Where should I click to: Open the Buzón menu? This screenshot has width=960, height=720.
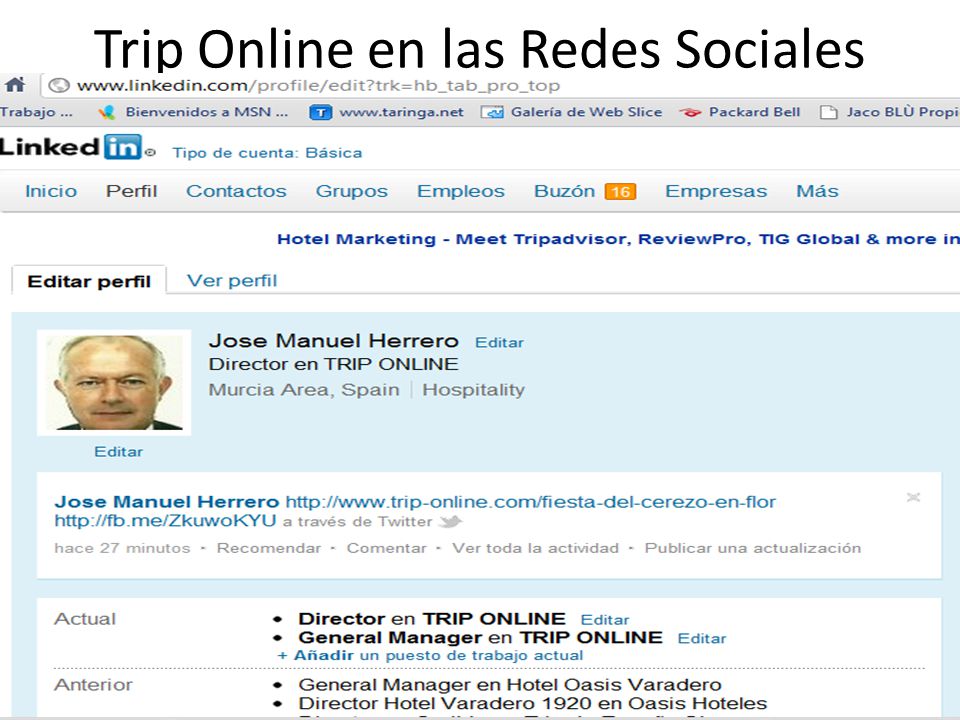pyautogui.click(x=564, y=191)
